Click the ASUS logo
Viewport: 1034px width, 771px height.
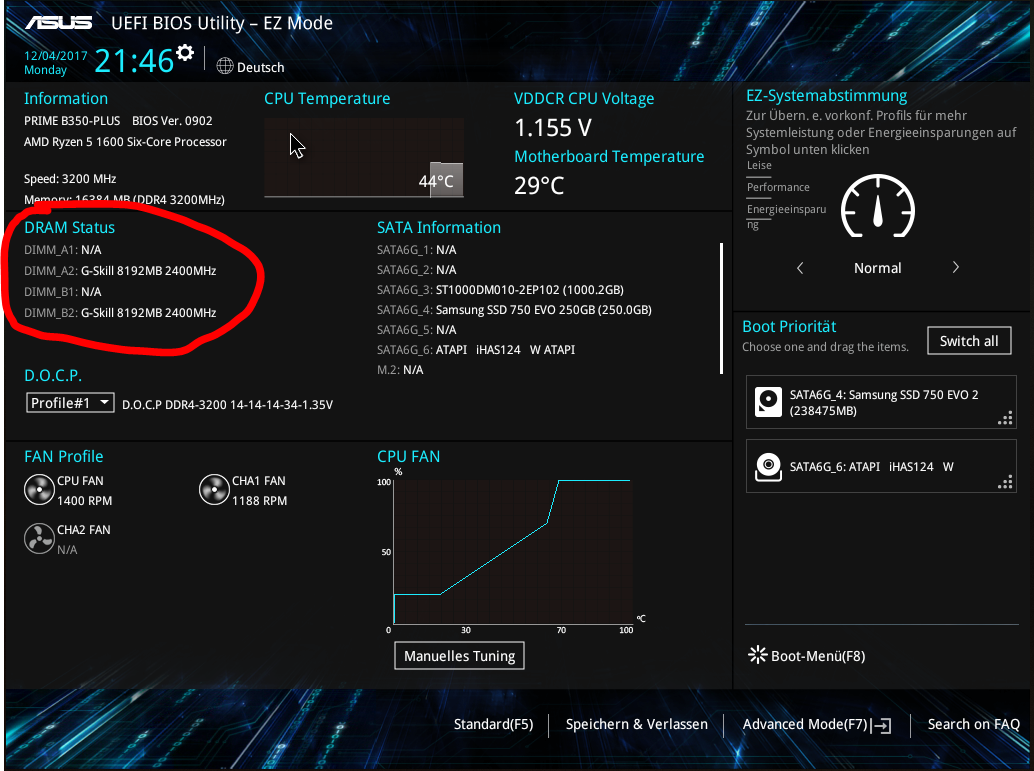59,22
